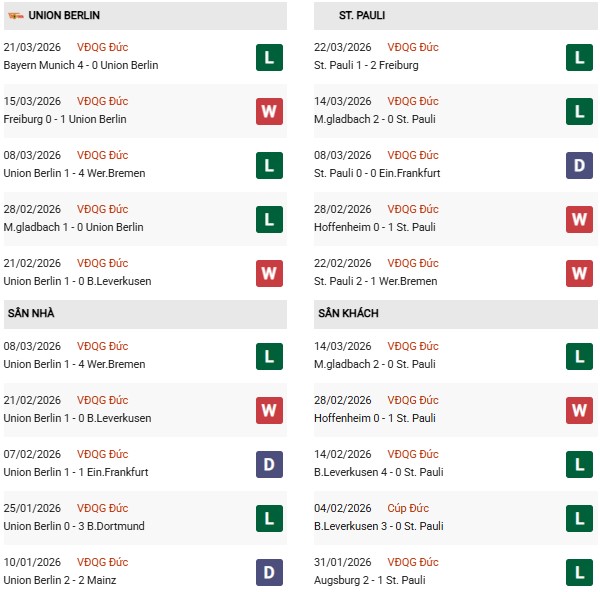Click the W badge for Hoffenheim 0-1 St. Pauli under St. Pauli

click(579, 219)
